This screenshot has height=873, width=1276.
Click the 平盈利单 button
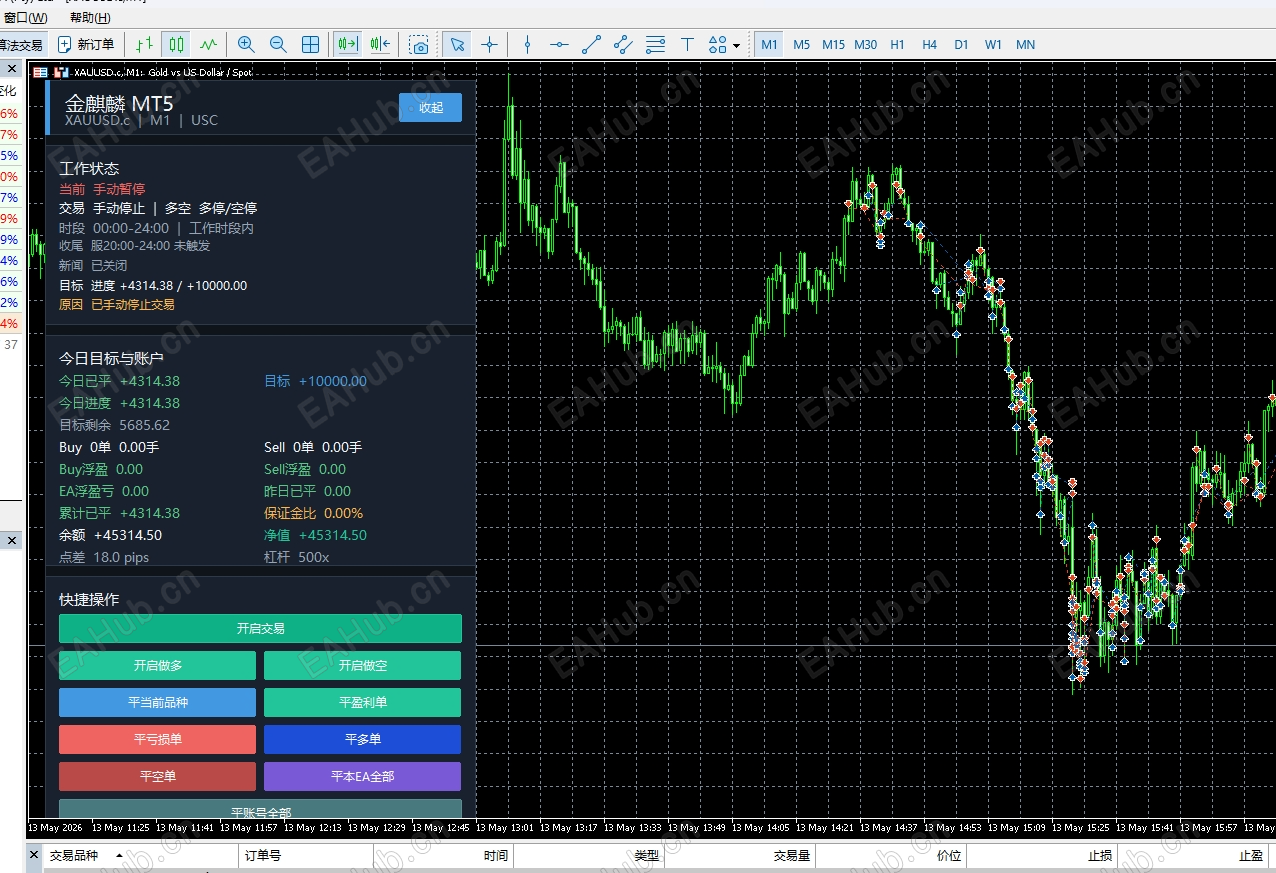pyautogui.click(x=362, y=702)
